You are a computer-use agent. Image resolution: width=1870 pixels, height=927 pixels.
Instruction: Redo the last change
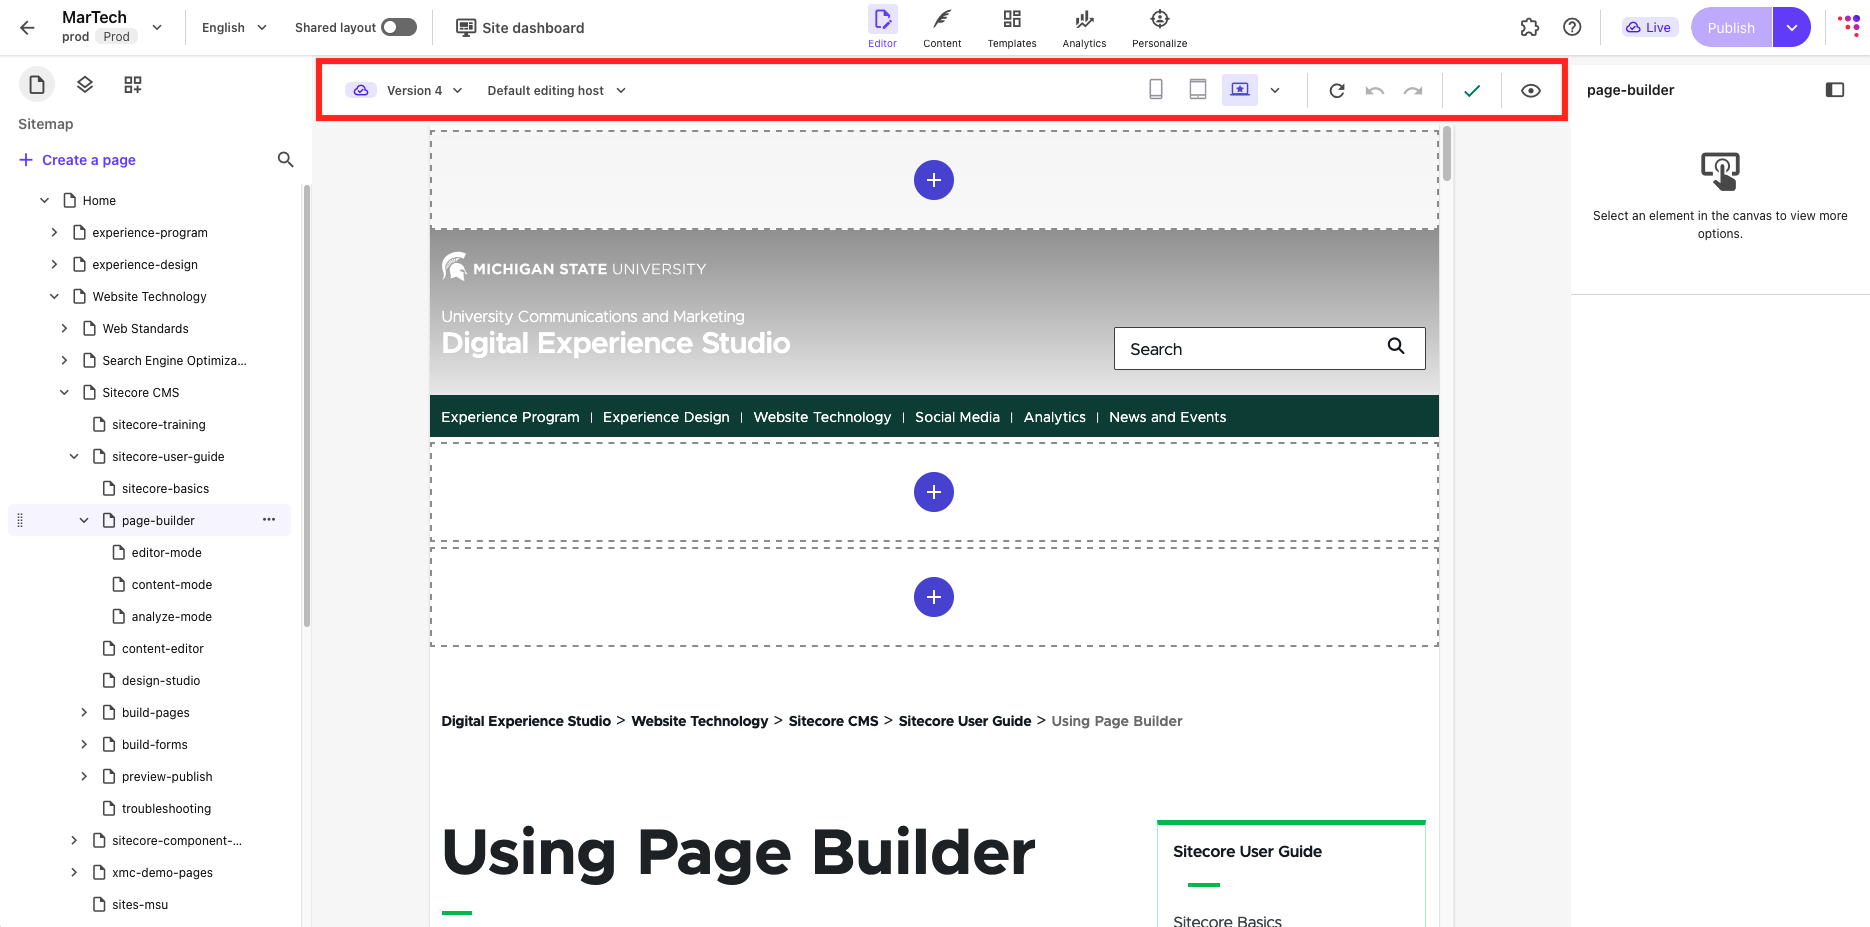(1413, 91)
